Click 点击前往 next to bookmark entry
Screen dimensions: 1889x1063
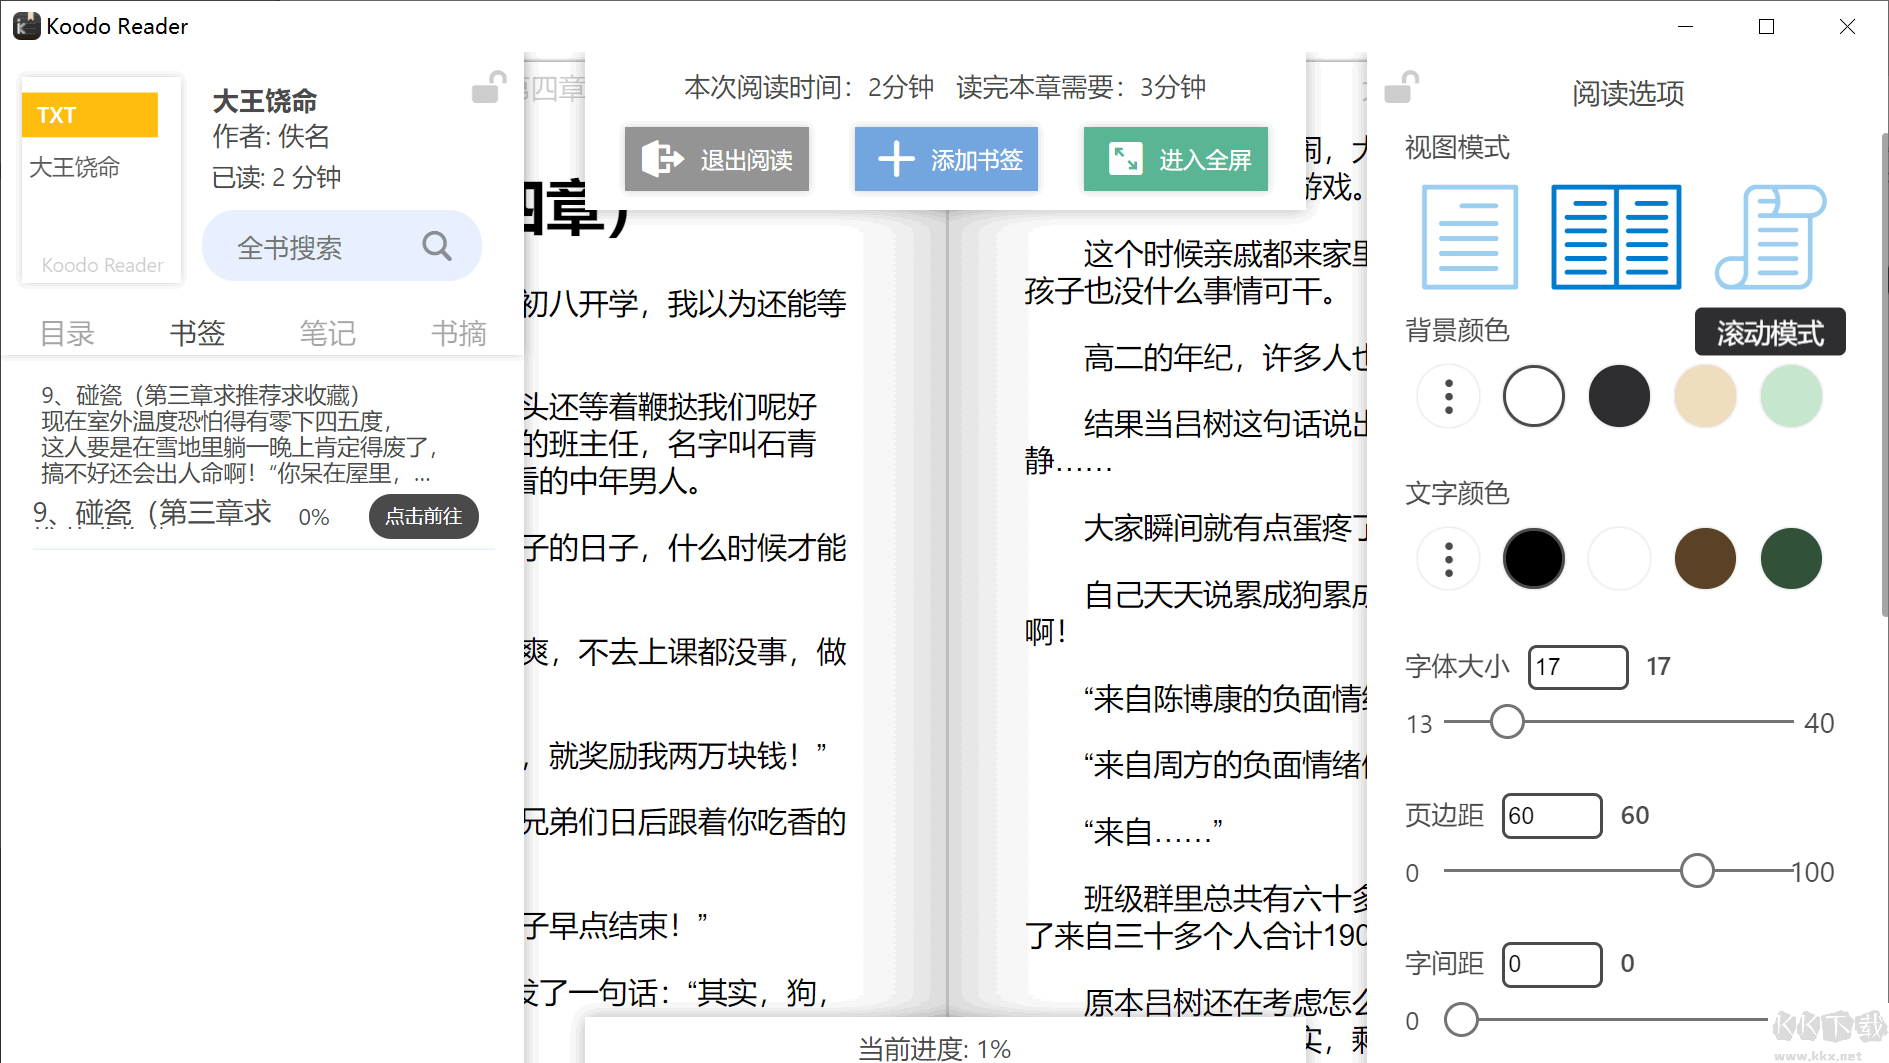coord(423,516)
